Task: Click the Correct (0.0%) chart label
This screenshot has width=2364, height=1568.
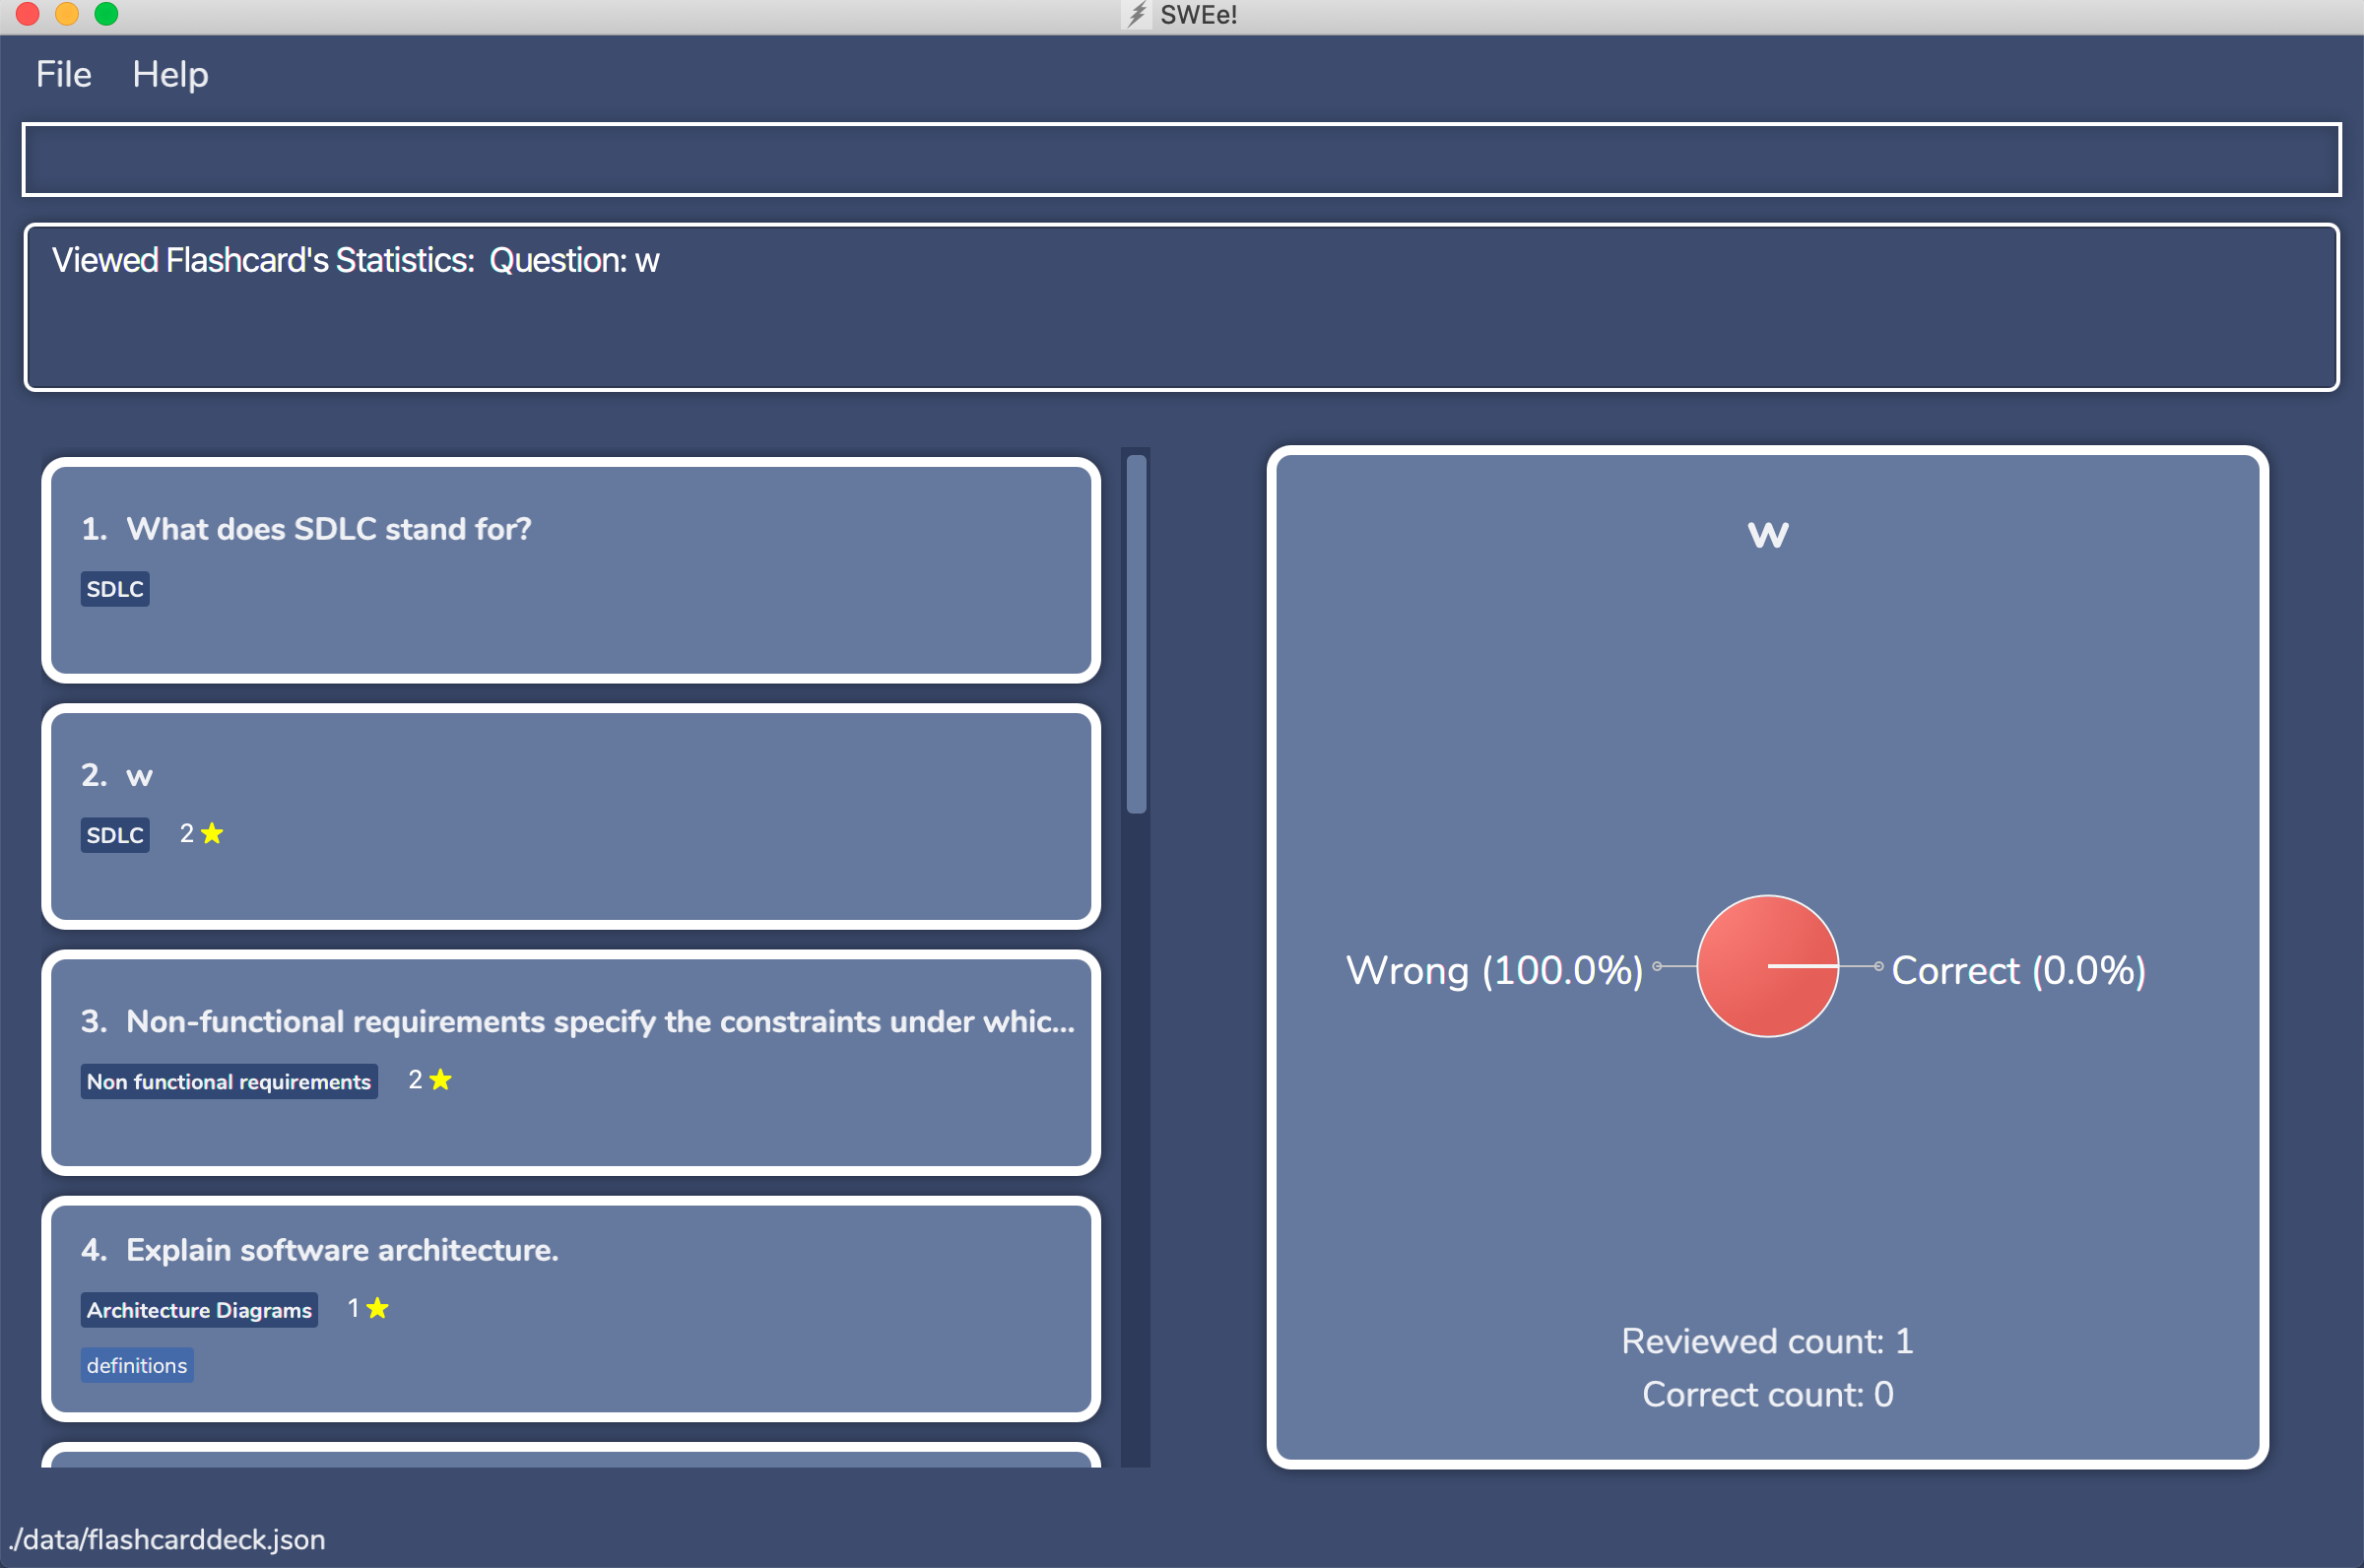Action: click(x=2018, y=970)
